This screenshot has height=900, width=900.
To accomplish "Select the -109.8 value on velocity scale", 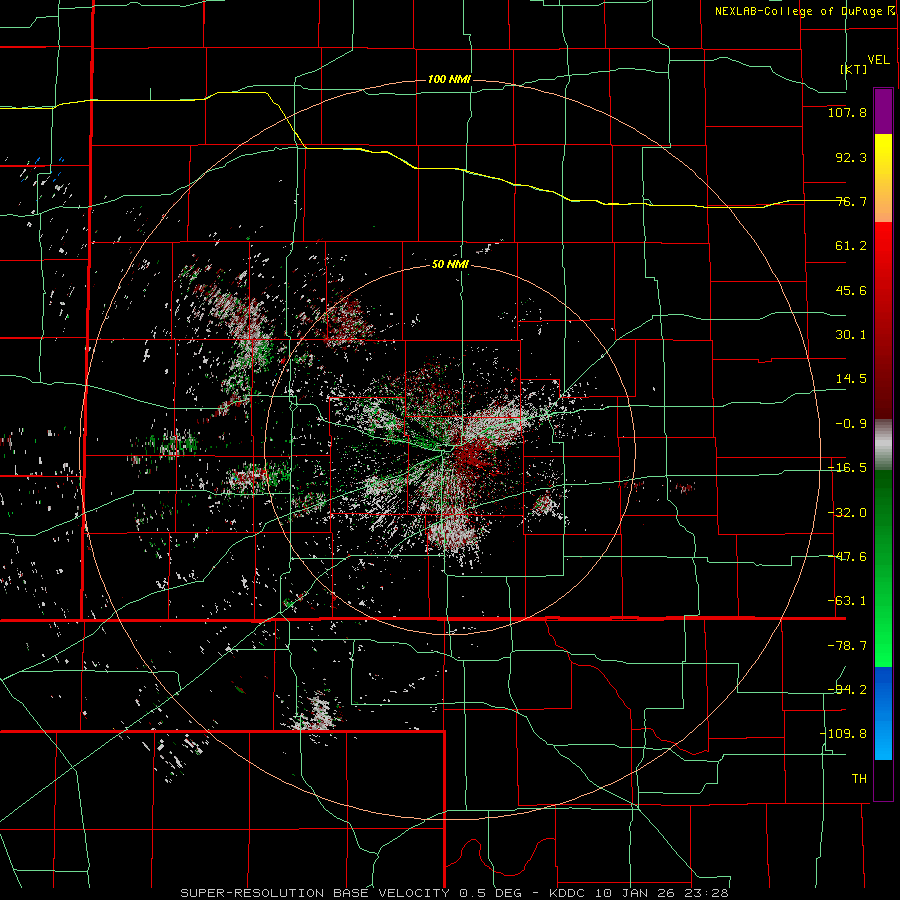I will coord(843,734).
